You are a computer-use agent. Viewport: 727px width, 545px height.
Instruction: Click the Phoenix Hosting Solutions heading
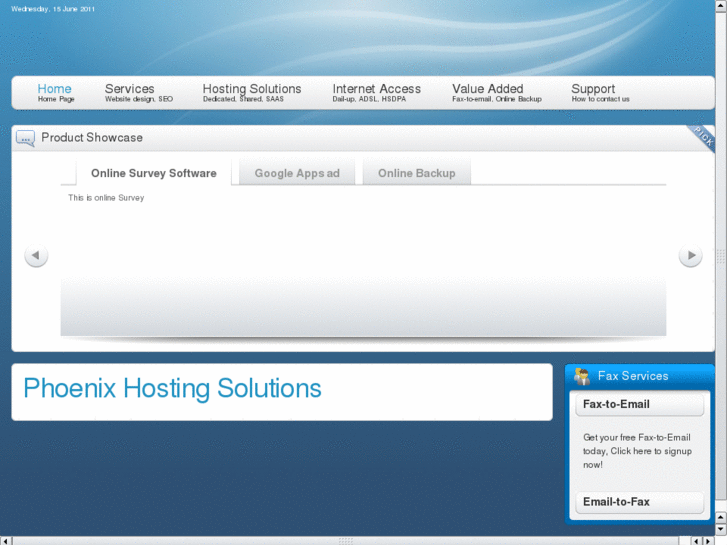point(172,388)
